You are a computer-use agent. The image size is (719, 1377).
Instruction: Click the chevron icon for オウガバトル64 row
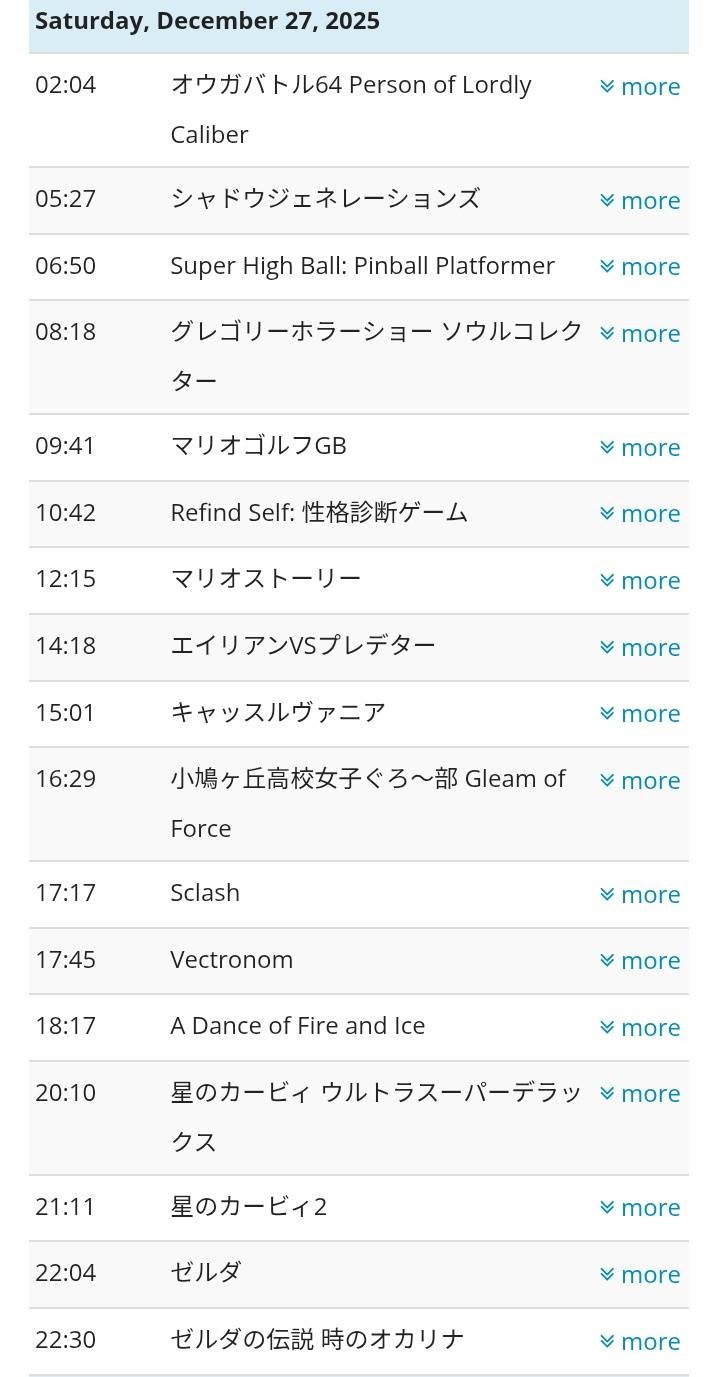coord(607,87)
